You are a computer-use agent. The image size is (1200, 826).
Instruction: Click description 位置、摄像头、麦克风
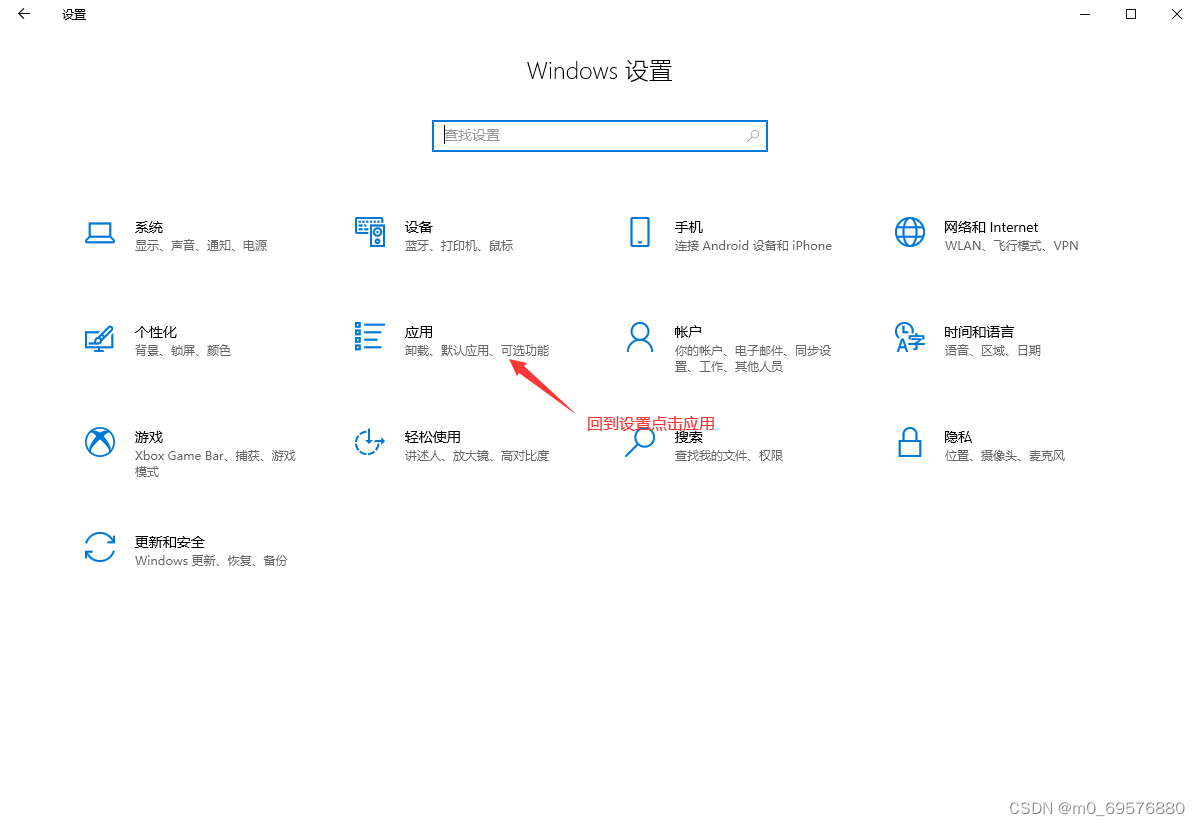point(1004,456)
